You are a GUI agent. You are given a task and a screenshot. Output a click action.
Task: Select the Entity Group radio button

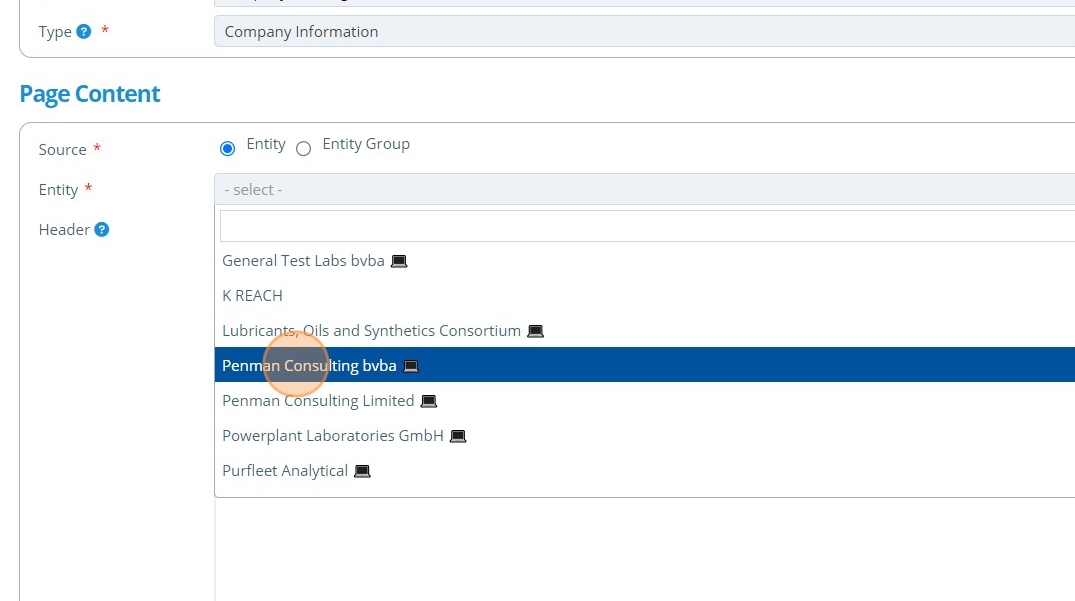(304, 148)
